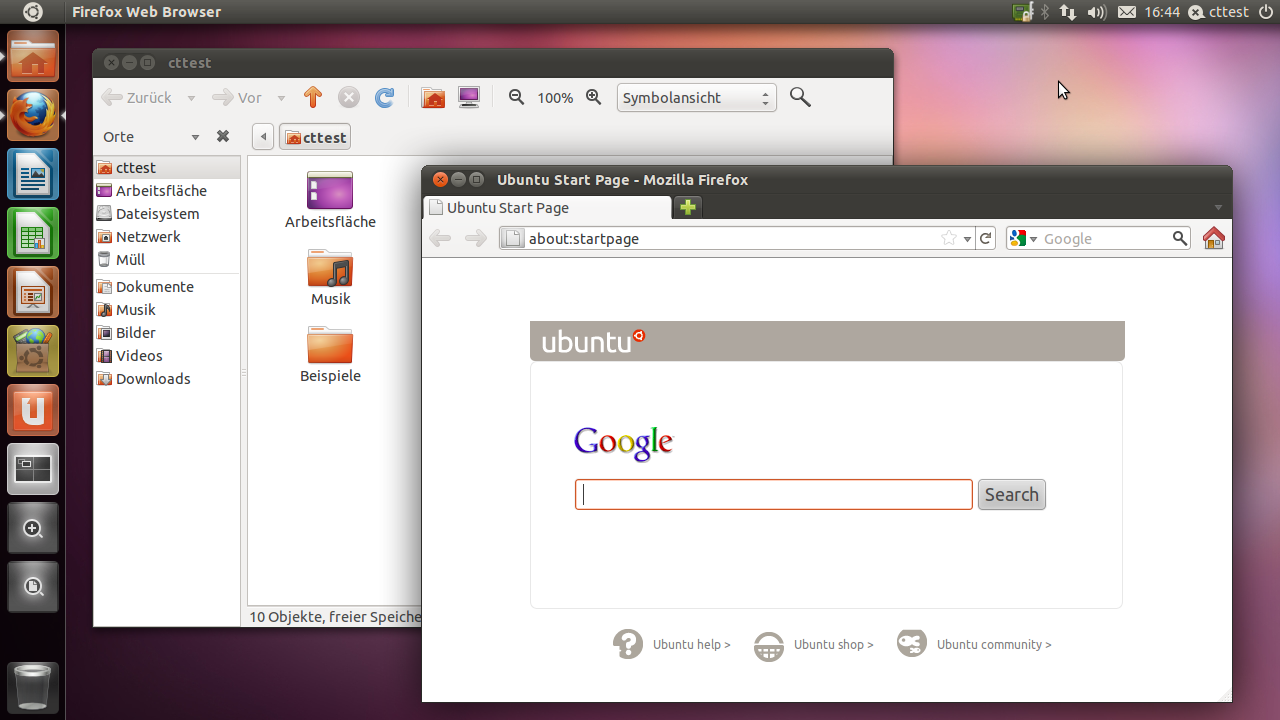This screenshot has height=720, width=1280.
Task: Go to the Firefox home page
Action: [1214, 238]
